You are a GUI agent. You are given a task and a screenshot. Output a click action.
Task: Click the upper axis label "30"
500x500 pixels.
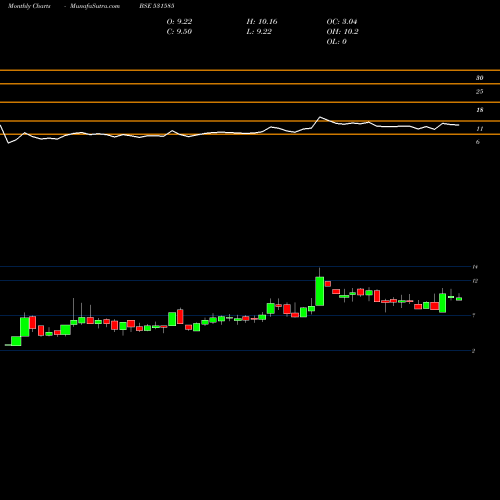coord(479,78)
